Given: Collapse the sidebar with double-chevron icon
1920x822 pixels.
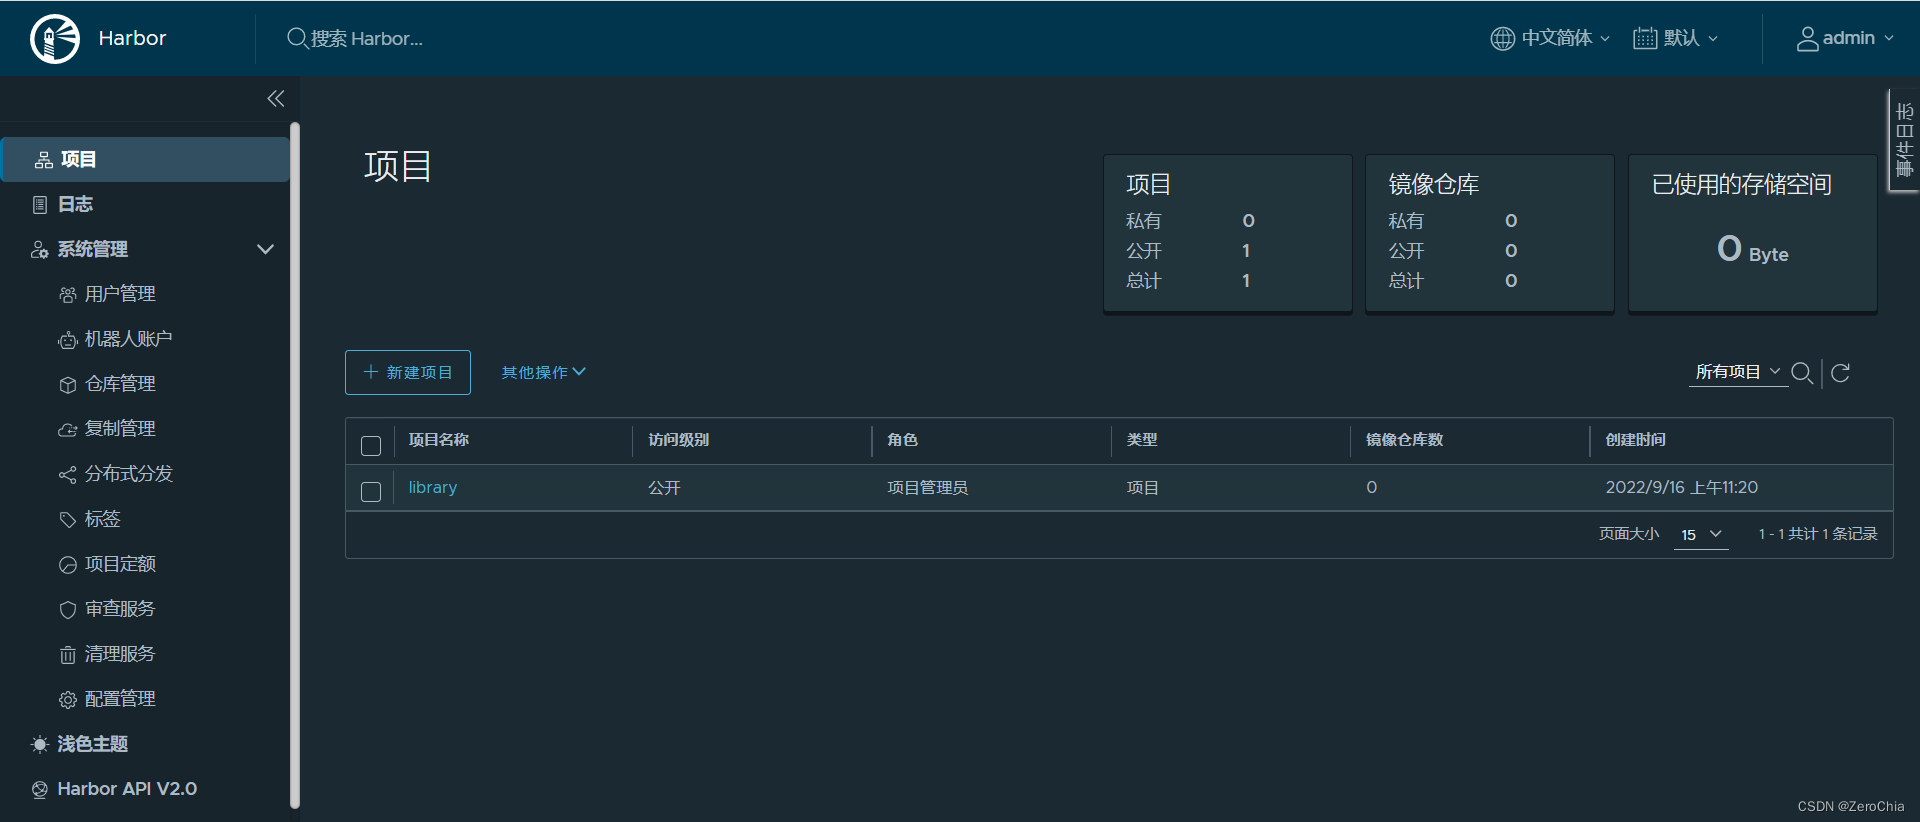Looking at the screenshot, I should 276,98.
